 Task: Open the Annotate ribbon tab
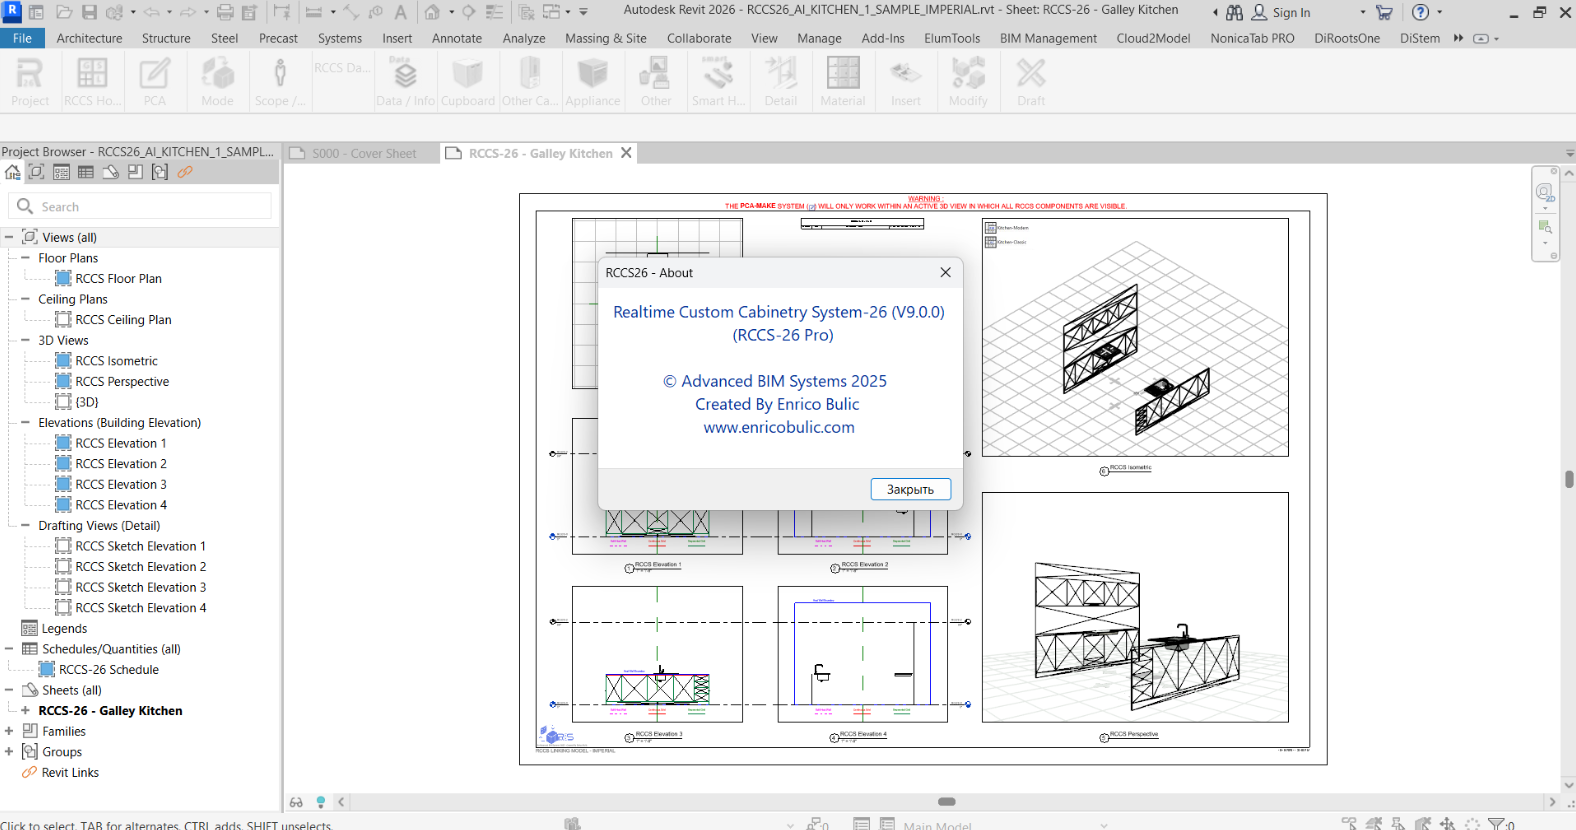(x=456, y=38)
